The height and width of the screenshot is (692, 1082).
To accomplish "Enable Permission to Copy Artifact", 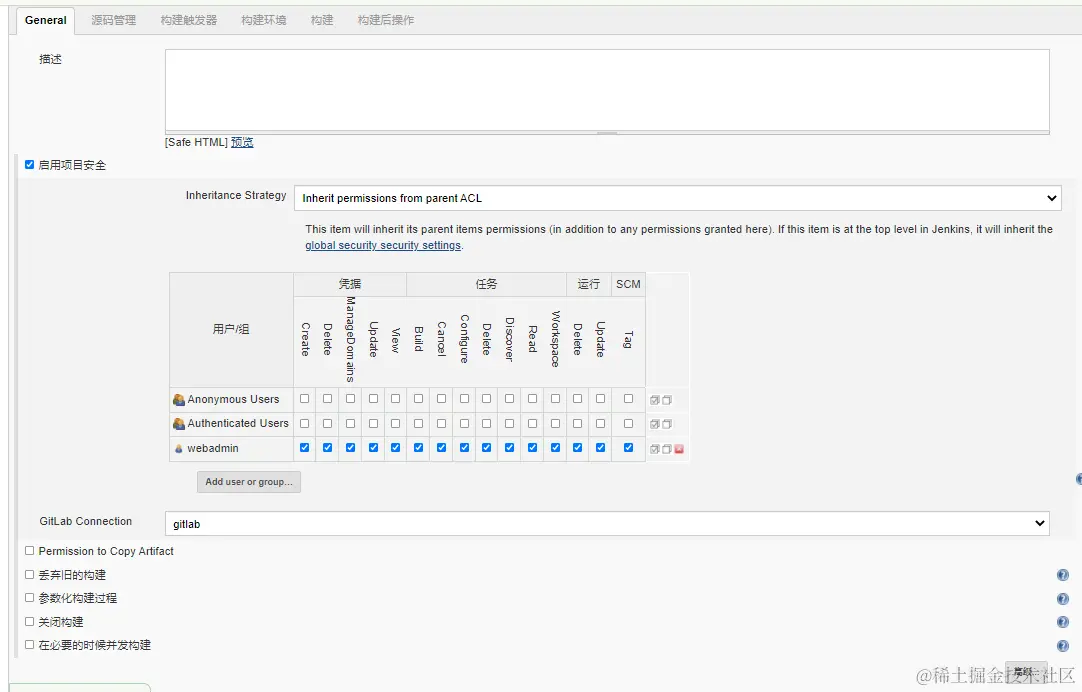I will click(x=30, y=551).
